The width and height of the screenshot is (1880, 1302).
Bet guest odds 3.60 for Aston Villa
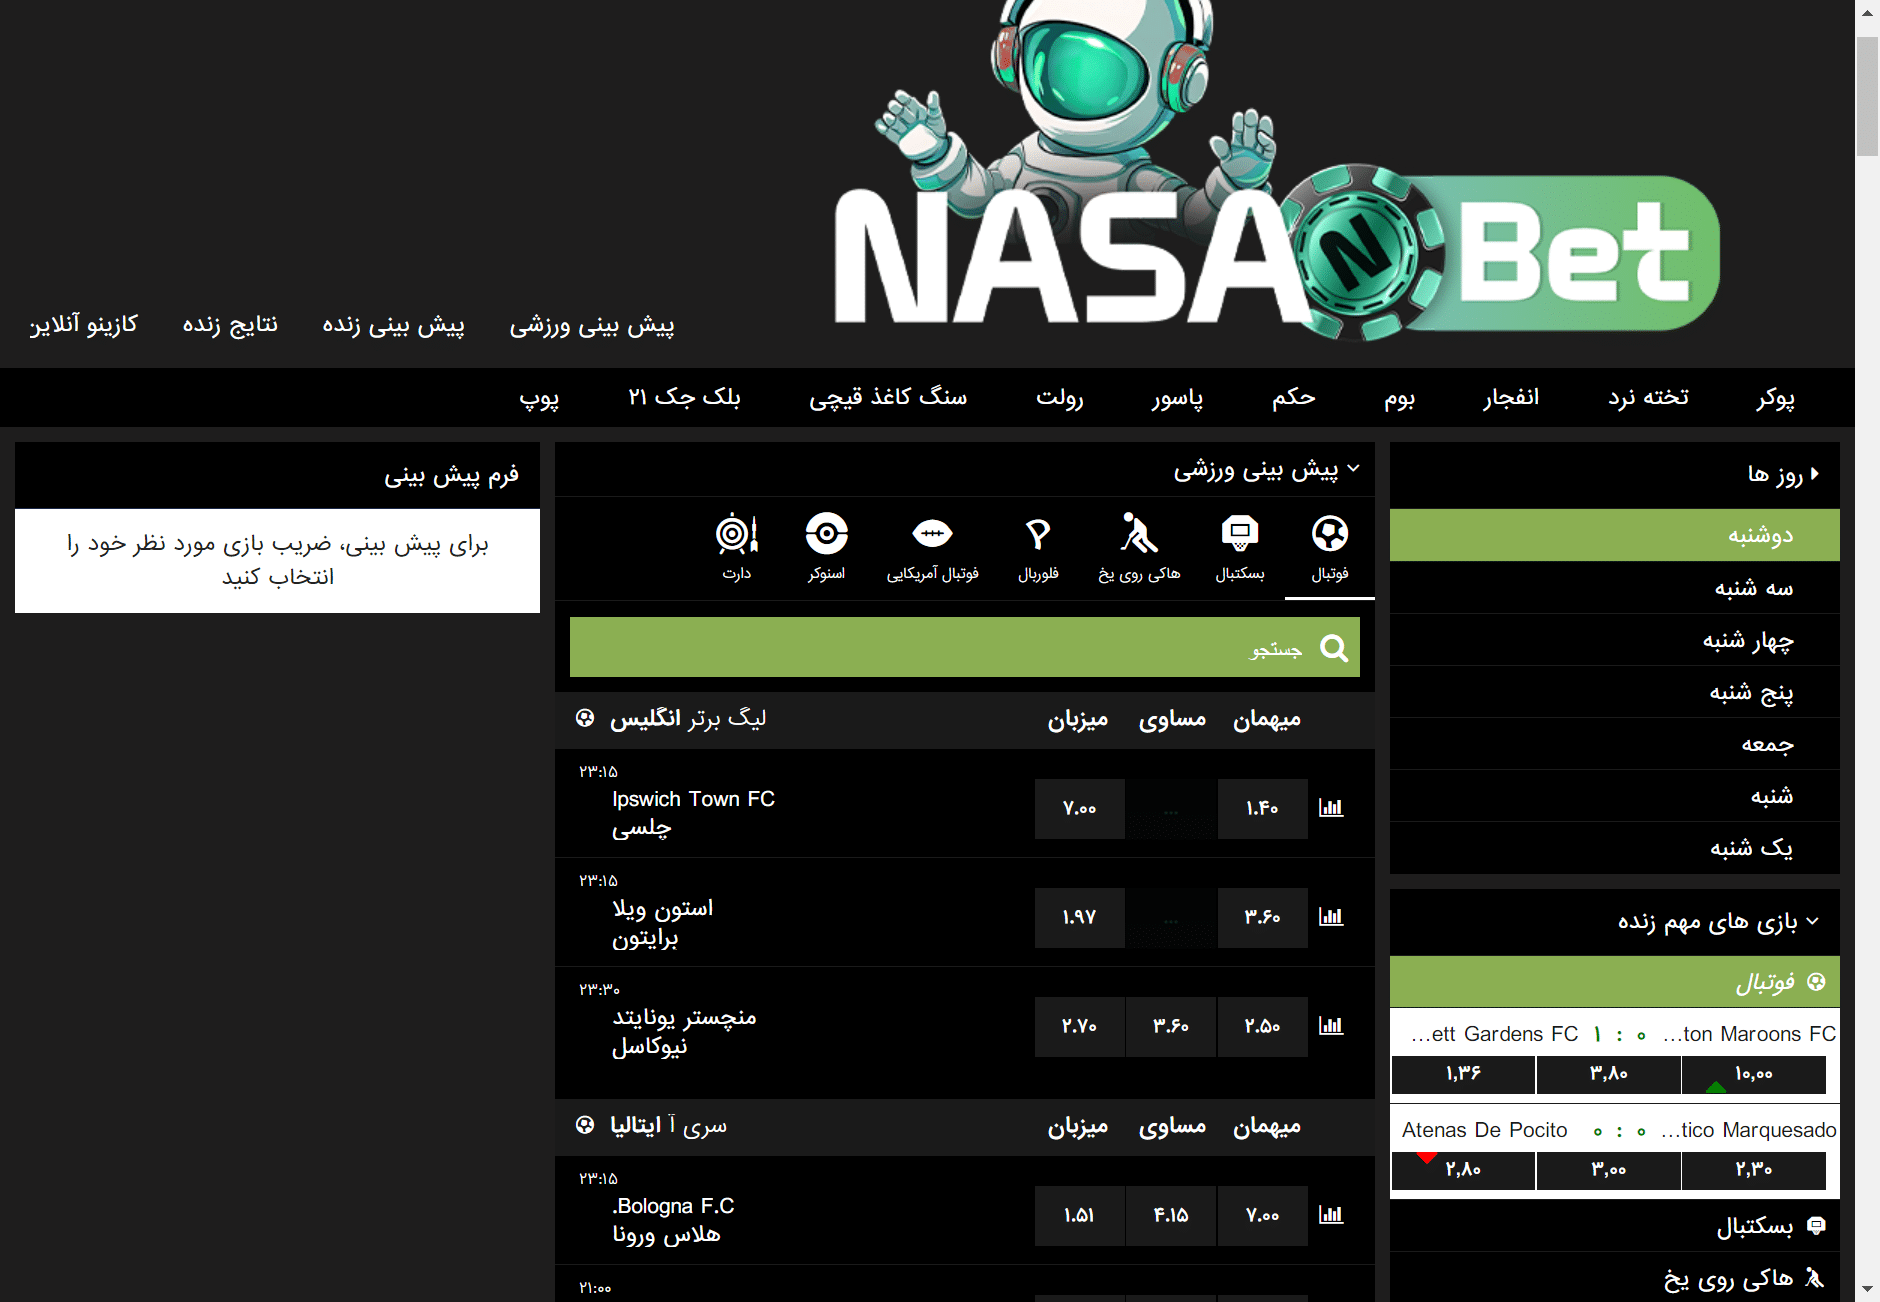tap(1262, 917)
